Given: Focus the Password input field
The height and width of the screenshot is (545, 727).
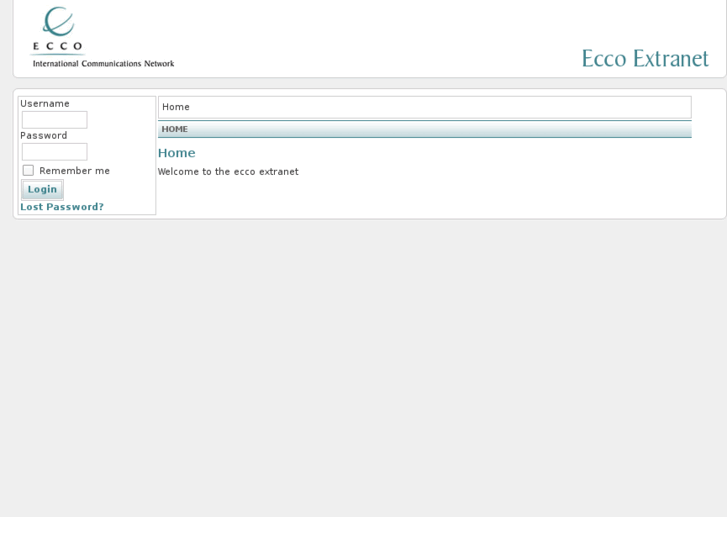Looking at the screenshot, I should [54, 152].
